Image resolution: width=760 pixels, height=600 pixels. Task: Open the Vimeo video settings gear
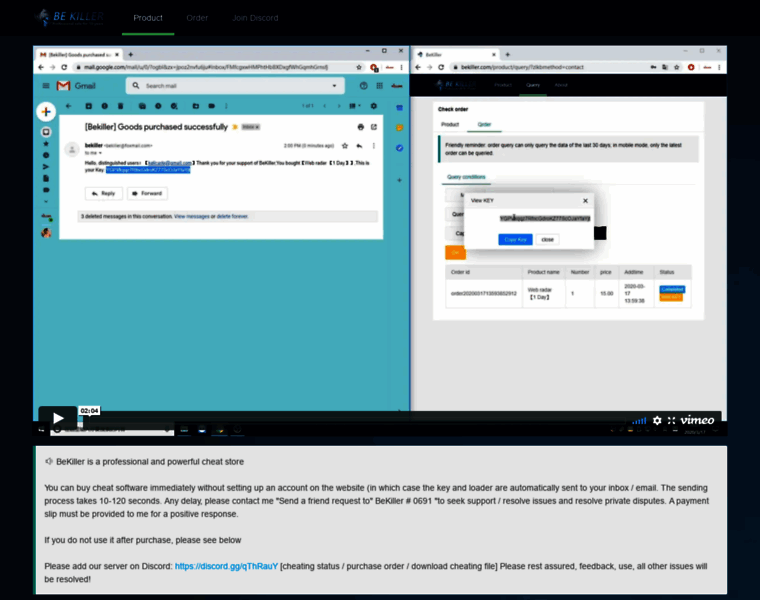[657, 421]
